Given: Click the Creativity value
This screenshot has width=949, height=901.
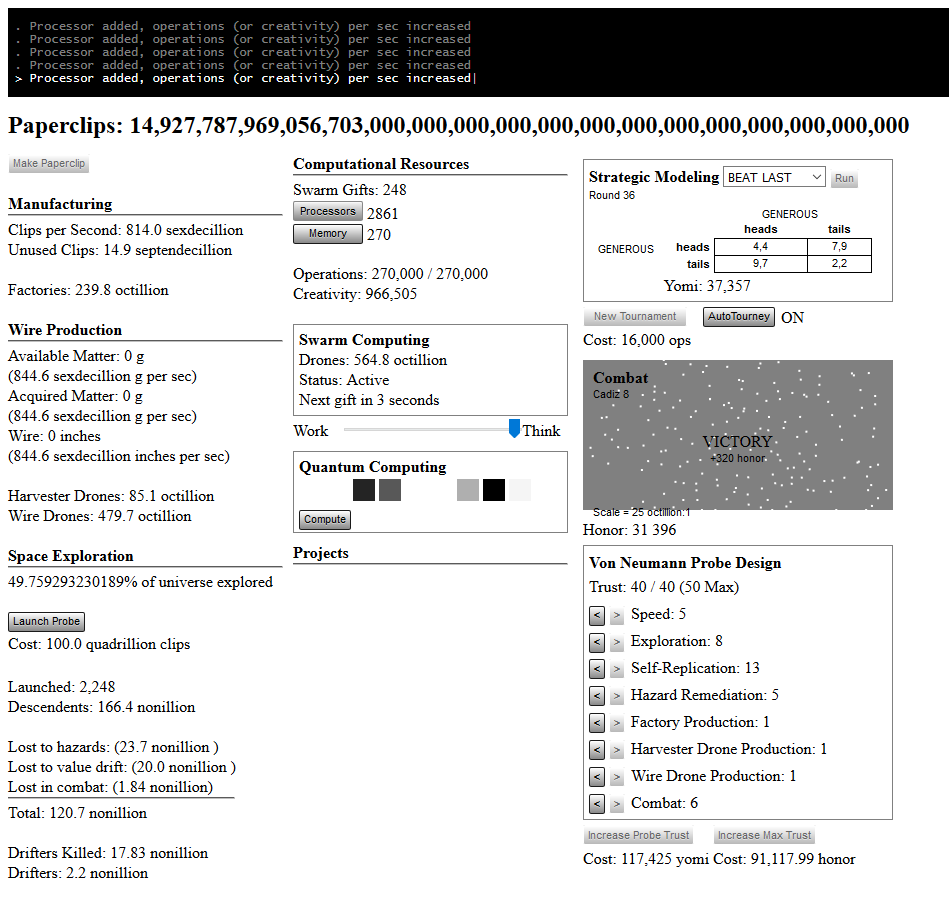Looking at the screenshot, I should pos(355,294).
